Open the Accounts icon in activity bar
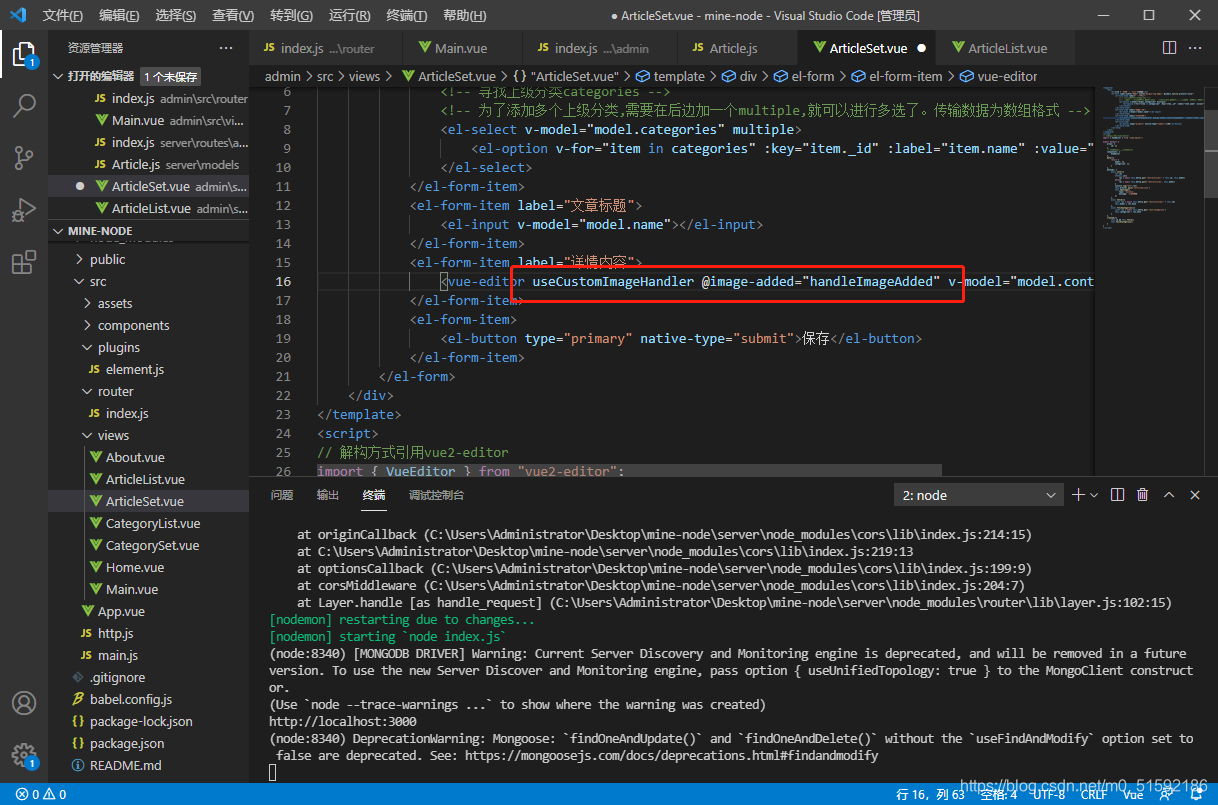Viewport: 1218px width, 805px height. [24, 703]
